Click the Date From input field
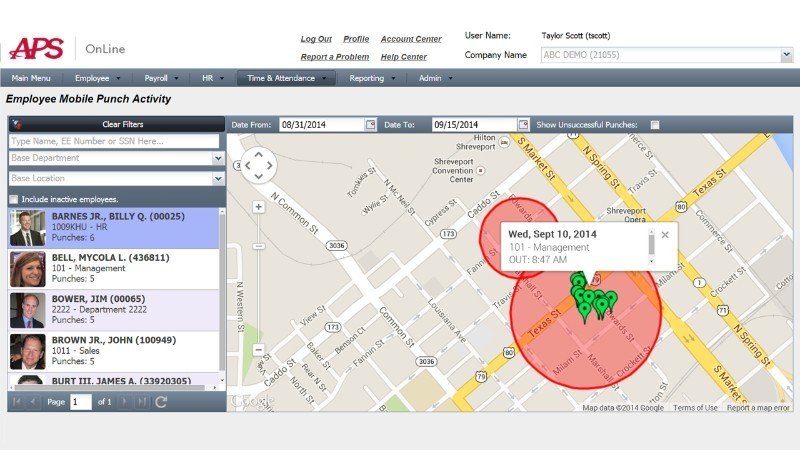Screen dimensions: 800x450 [x=321, y=124]
